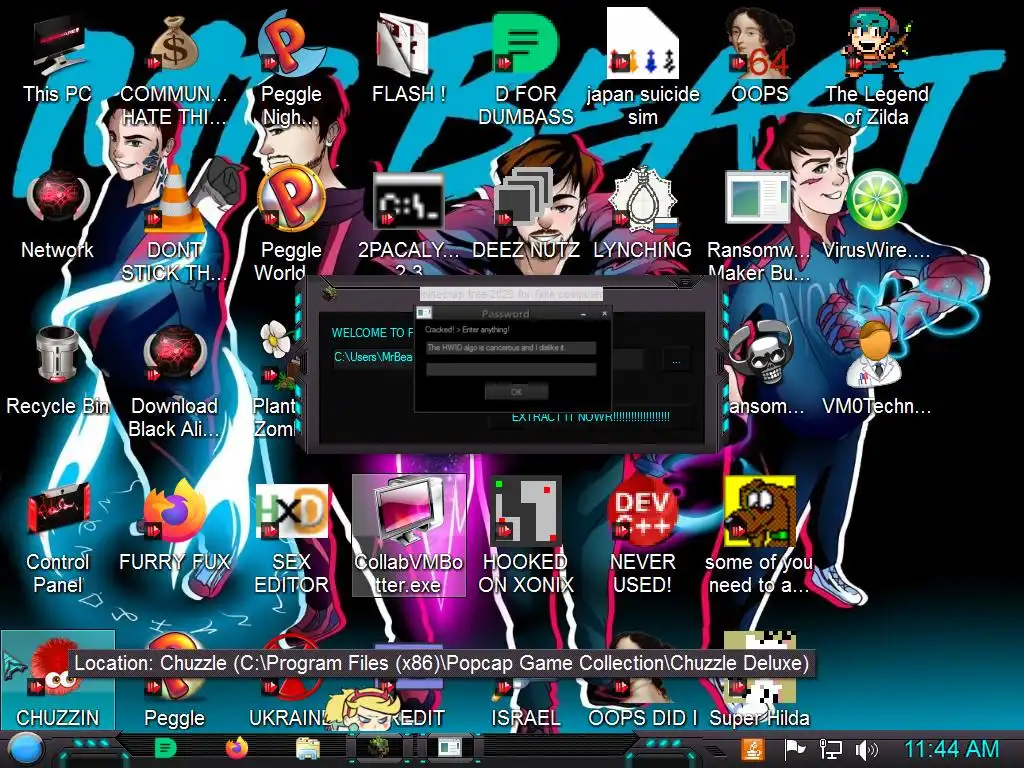Open the volume speaker tray icon
The width and height of the screenshot is (1024, 768).
coord(867,750)
